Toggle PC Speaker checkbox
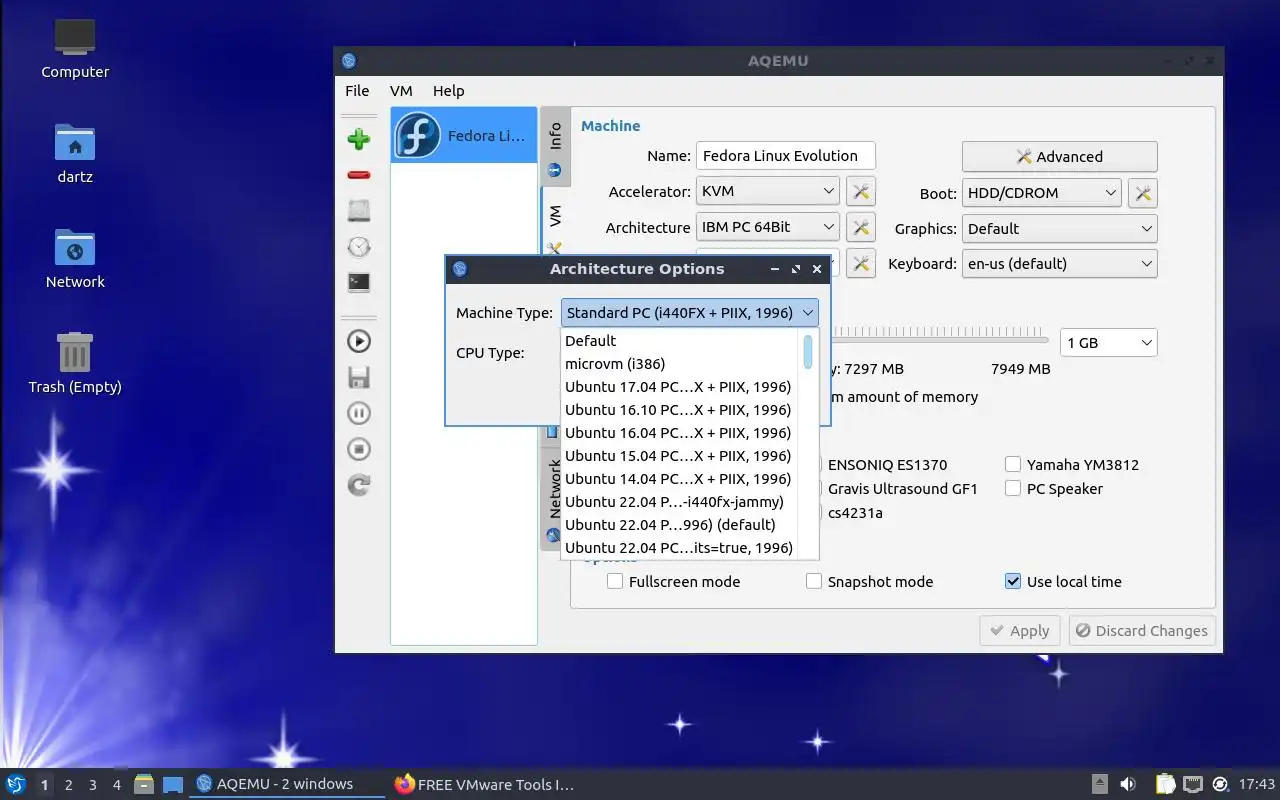The width and height of the screenshot is (1280, 800). [1013, 488]
